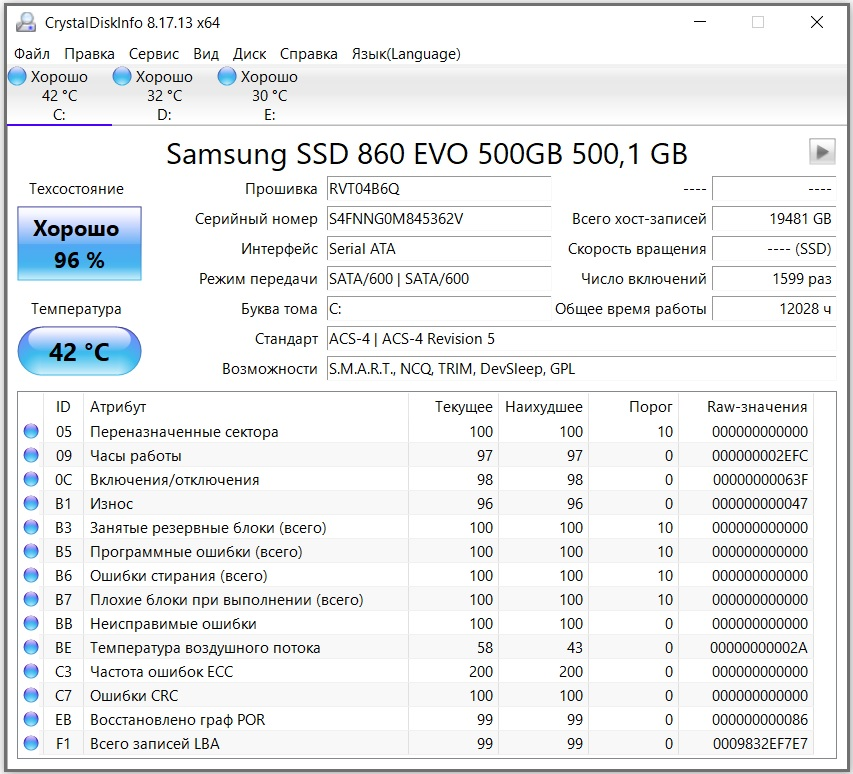Click the Raw-значения column header

[x=757, y=407]
